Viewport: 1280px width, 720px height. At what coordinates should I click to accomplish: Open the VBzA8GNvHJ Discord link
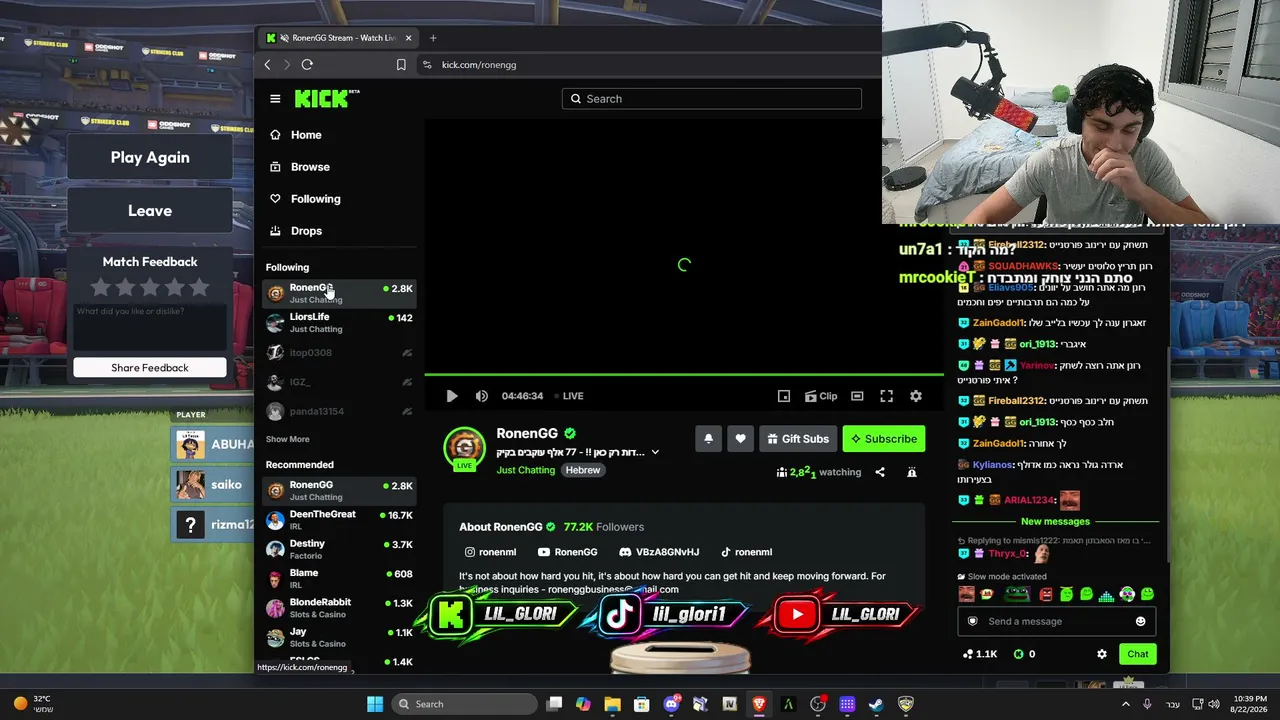tap(659, 552)
